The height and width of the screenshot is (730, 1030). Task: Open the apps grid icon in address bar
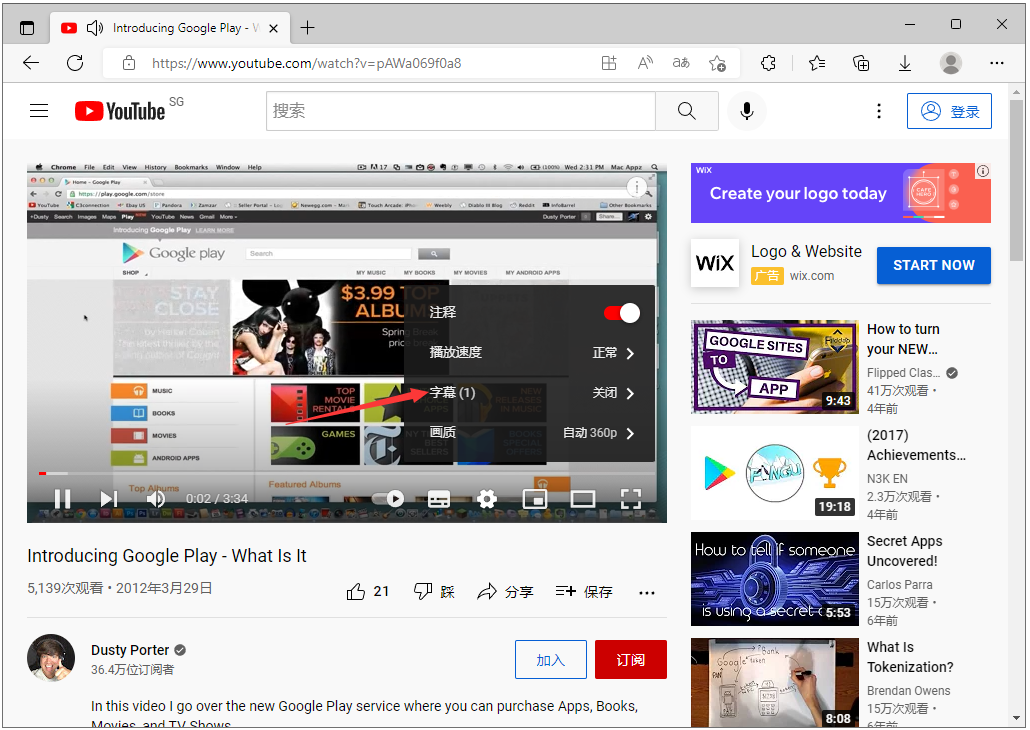tap(609, 63)
